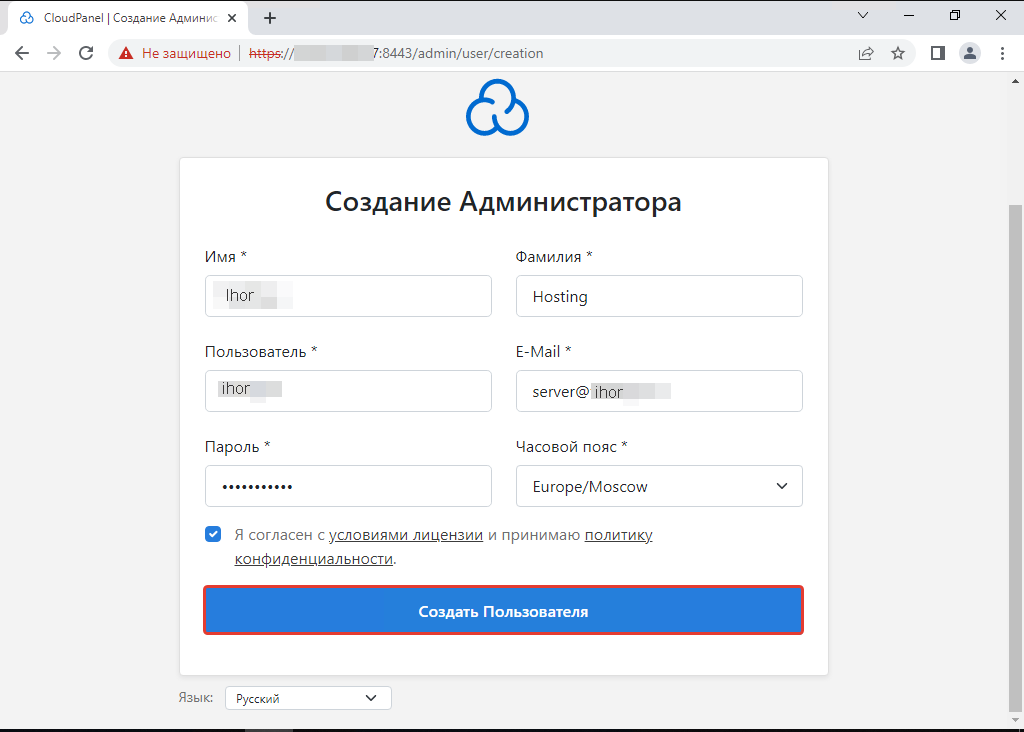The height and width of the screenshot is (732, 1024).
Task: Click the browser profile avatar icon
Action: click(x=969, y=53)
